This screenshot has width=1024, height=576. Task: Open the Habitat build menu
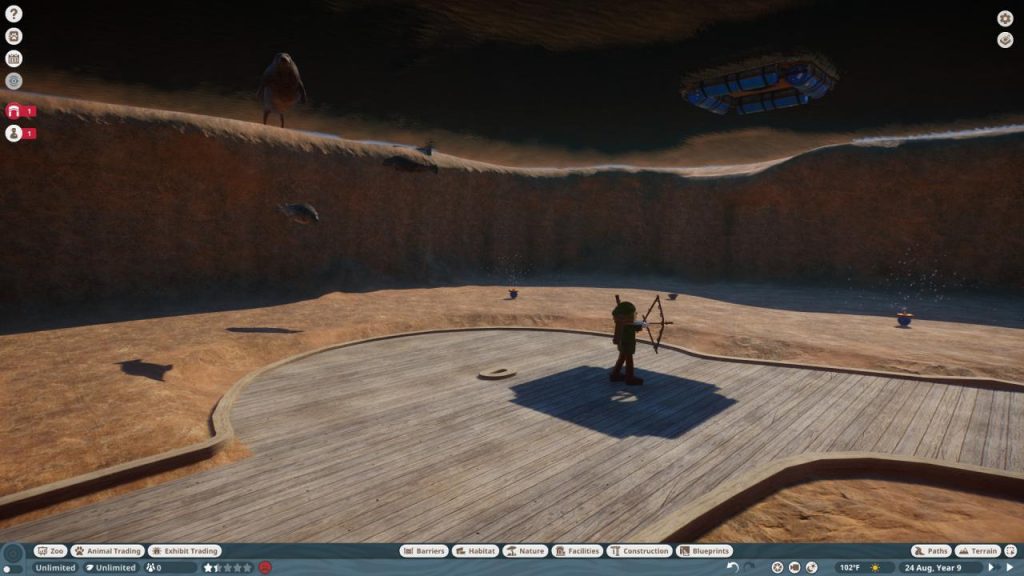tap(475, 551)
